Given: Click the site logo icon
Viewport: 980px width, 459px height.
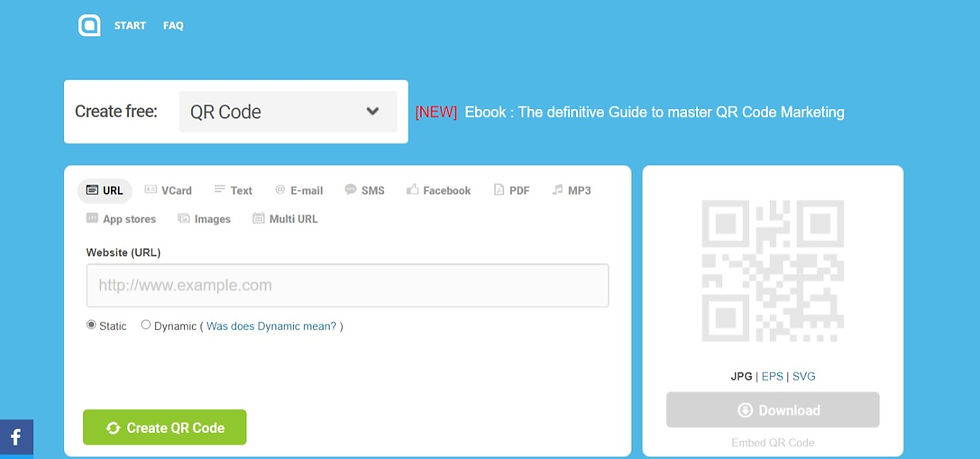Looking at the screenshot, I should (89, 26).
